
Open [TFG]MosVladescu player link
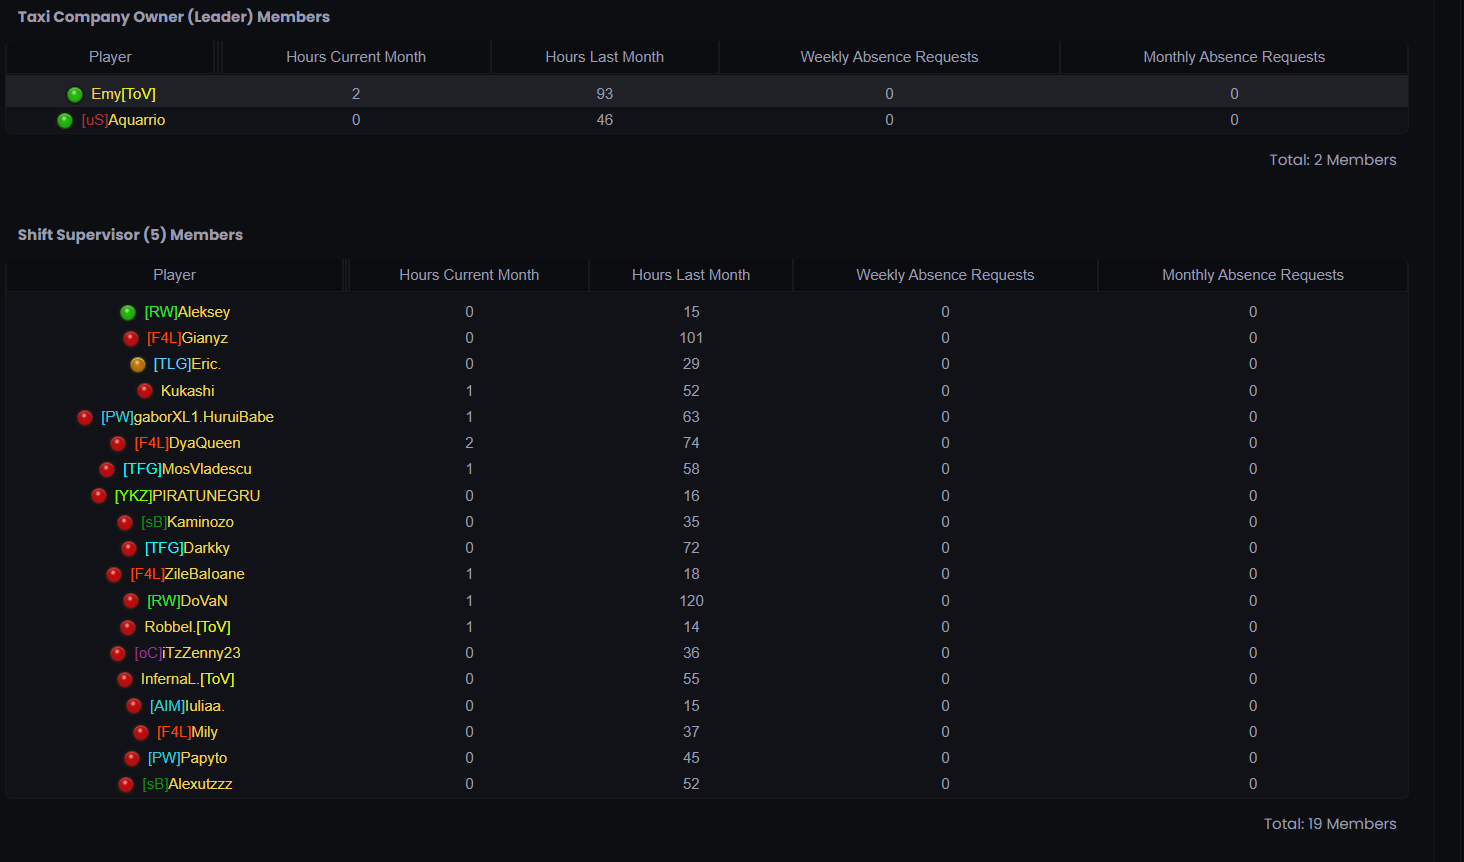pyautogui.click(x=187, y=469)
